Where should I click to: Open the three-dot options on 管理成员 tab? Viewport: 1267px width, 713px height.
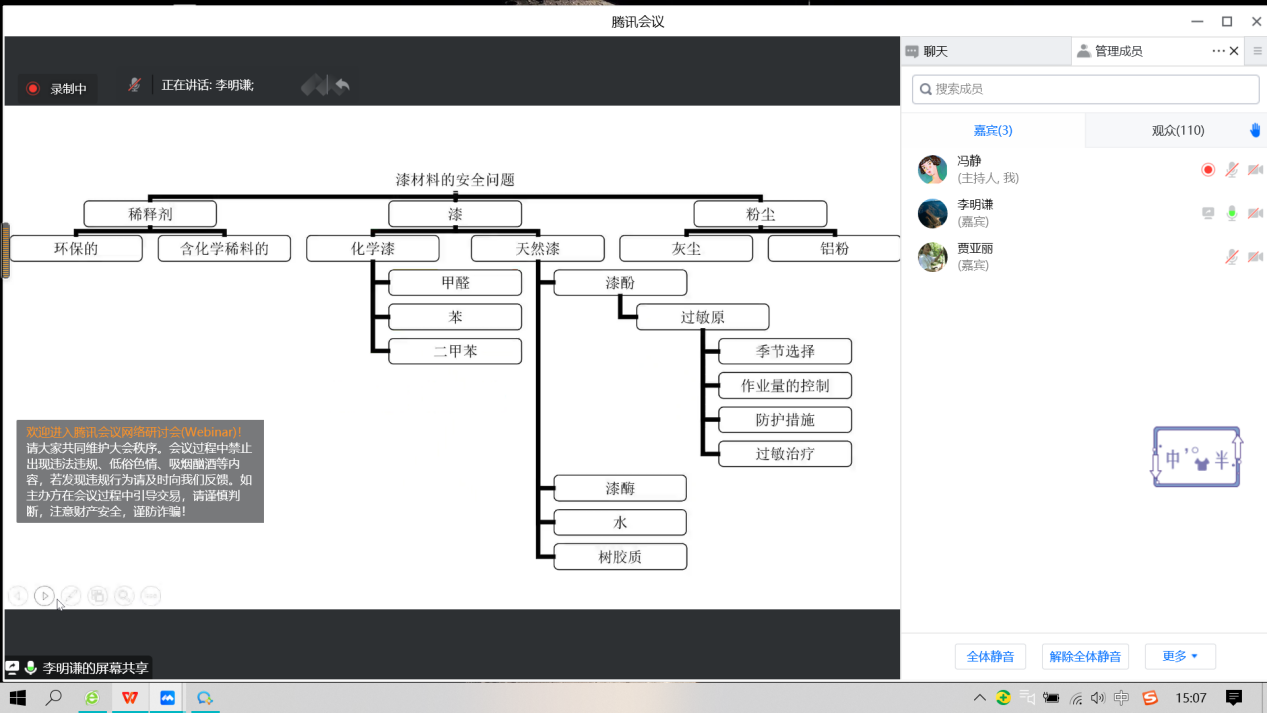[x=1218, y=51]
